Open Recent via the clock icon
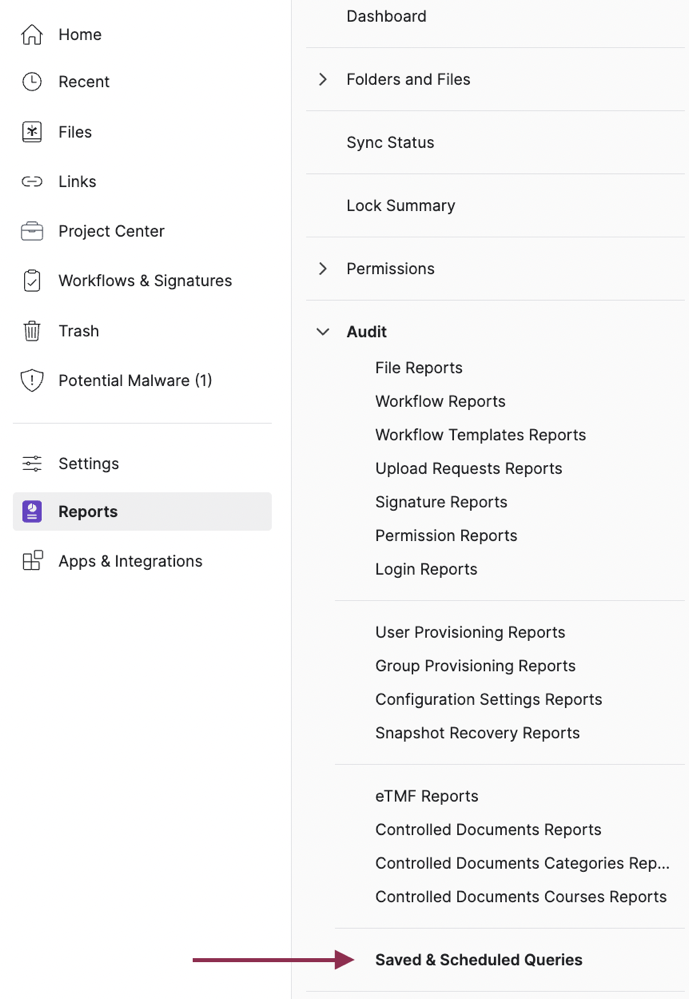 coord(32,82)
